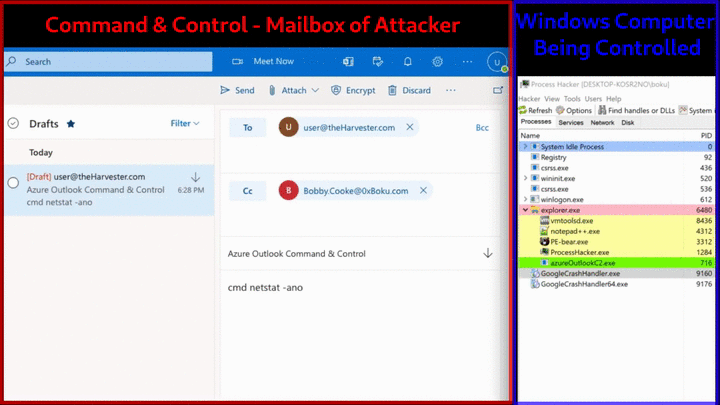Switch to Disk tab
Screen dimensions: 720x405
[x=628, y=123]
